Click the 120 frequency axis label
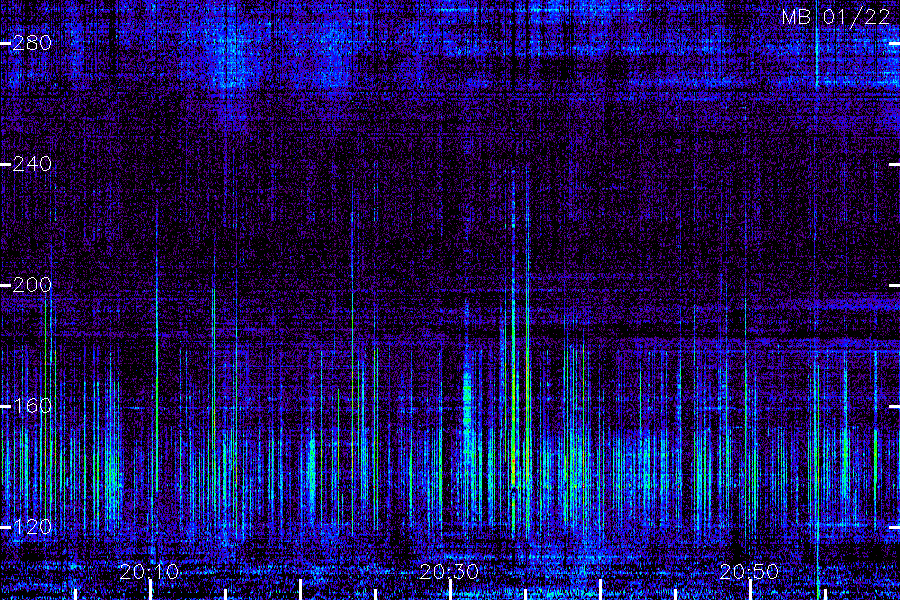The image size is (900, 600). 32,527
